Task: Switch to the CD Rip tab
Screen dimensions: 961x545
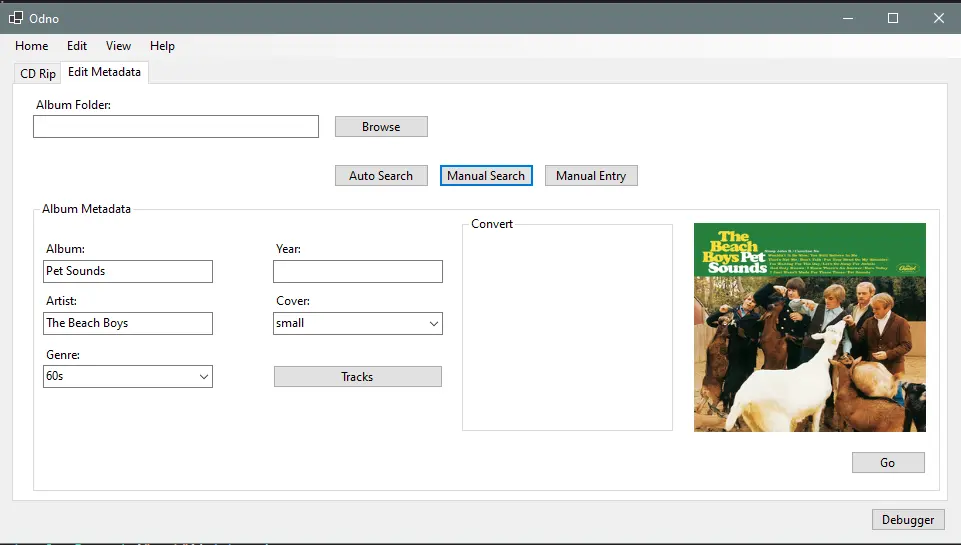Action: pos(37,74)
